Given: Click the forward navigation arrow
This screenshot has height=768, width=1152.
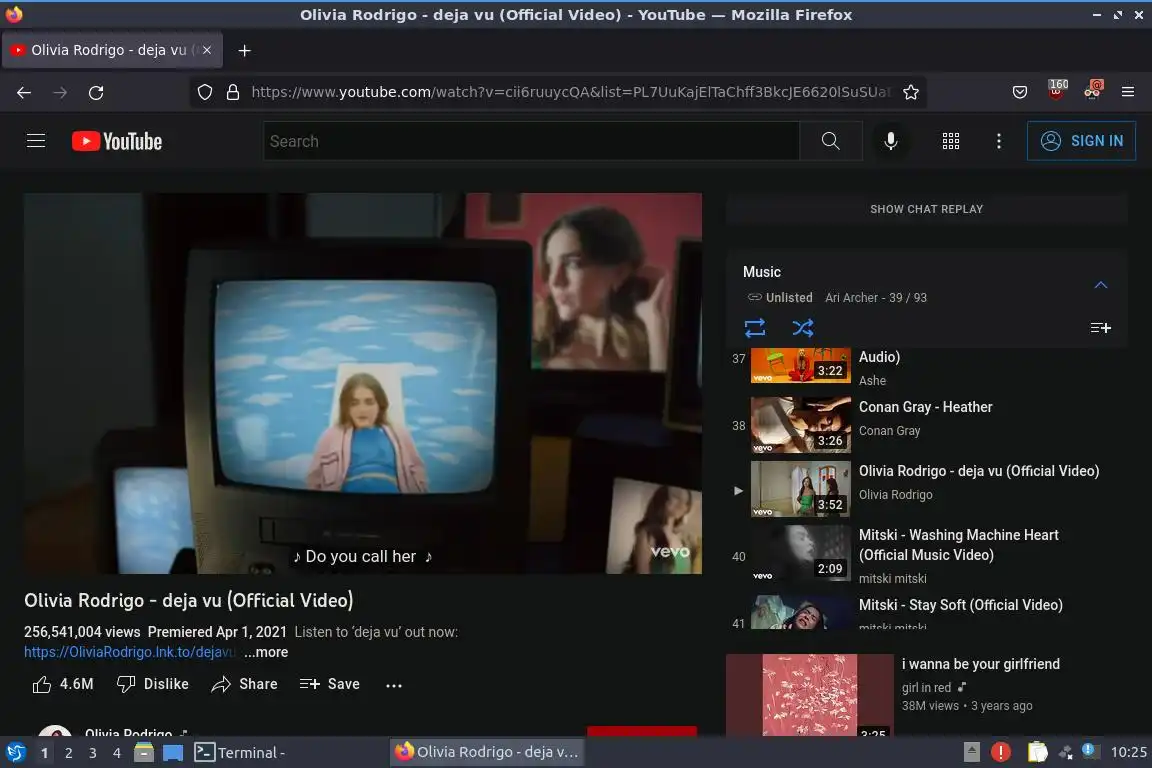Looking at the screenshot, I should [60, 93].
